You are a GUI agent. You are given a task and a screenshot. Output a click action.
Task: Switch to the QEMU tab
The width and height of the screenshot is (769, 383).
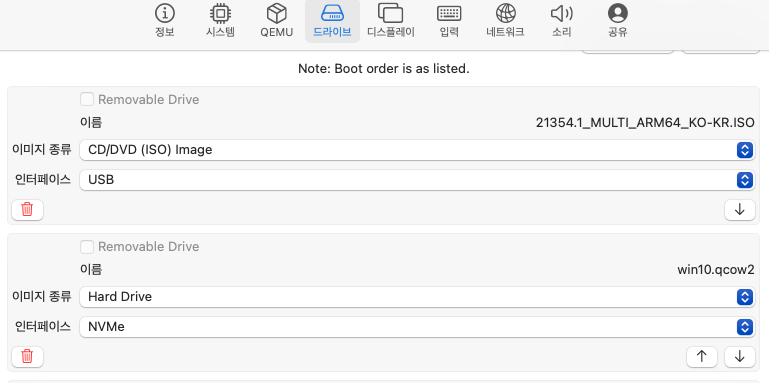click(x=277, y=21)
